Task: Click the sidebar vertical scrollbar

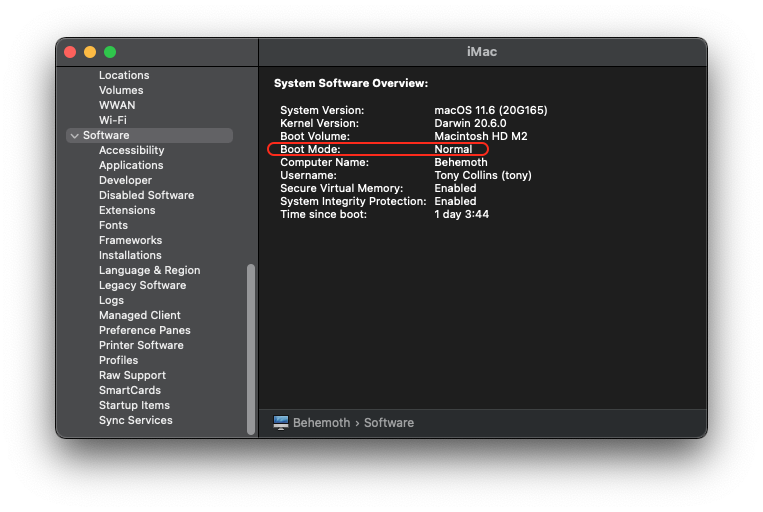Action: tap(251, 349)
